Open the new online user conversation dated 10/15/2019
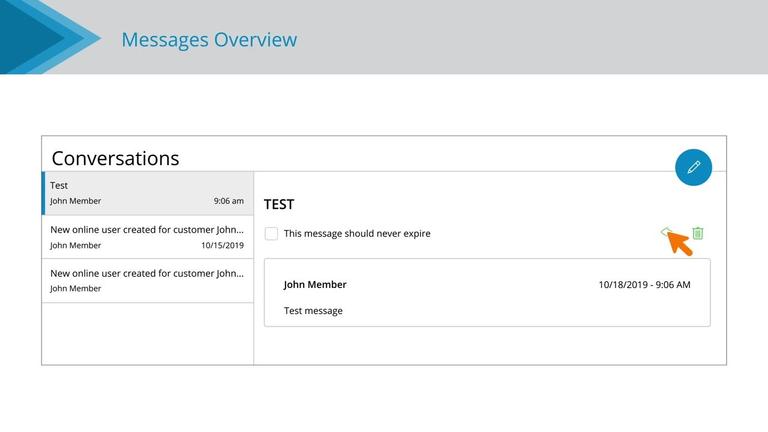Viewport: 768px width, 432px height. (148, 237)
